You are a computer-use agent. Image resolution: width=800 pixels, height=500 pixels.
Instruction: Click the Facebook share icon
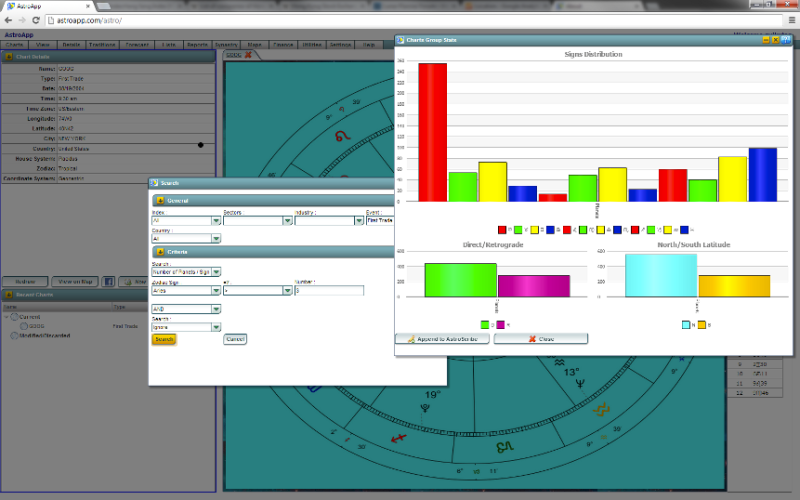(109, 282)
